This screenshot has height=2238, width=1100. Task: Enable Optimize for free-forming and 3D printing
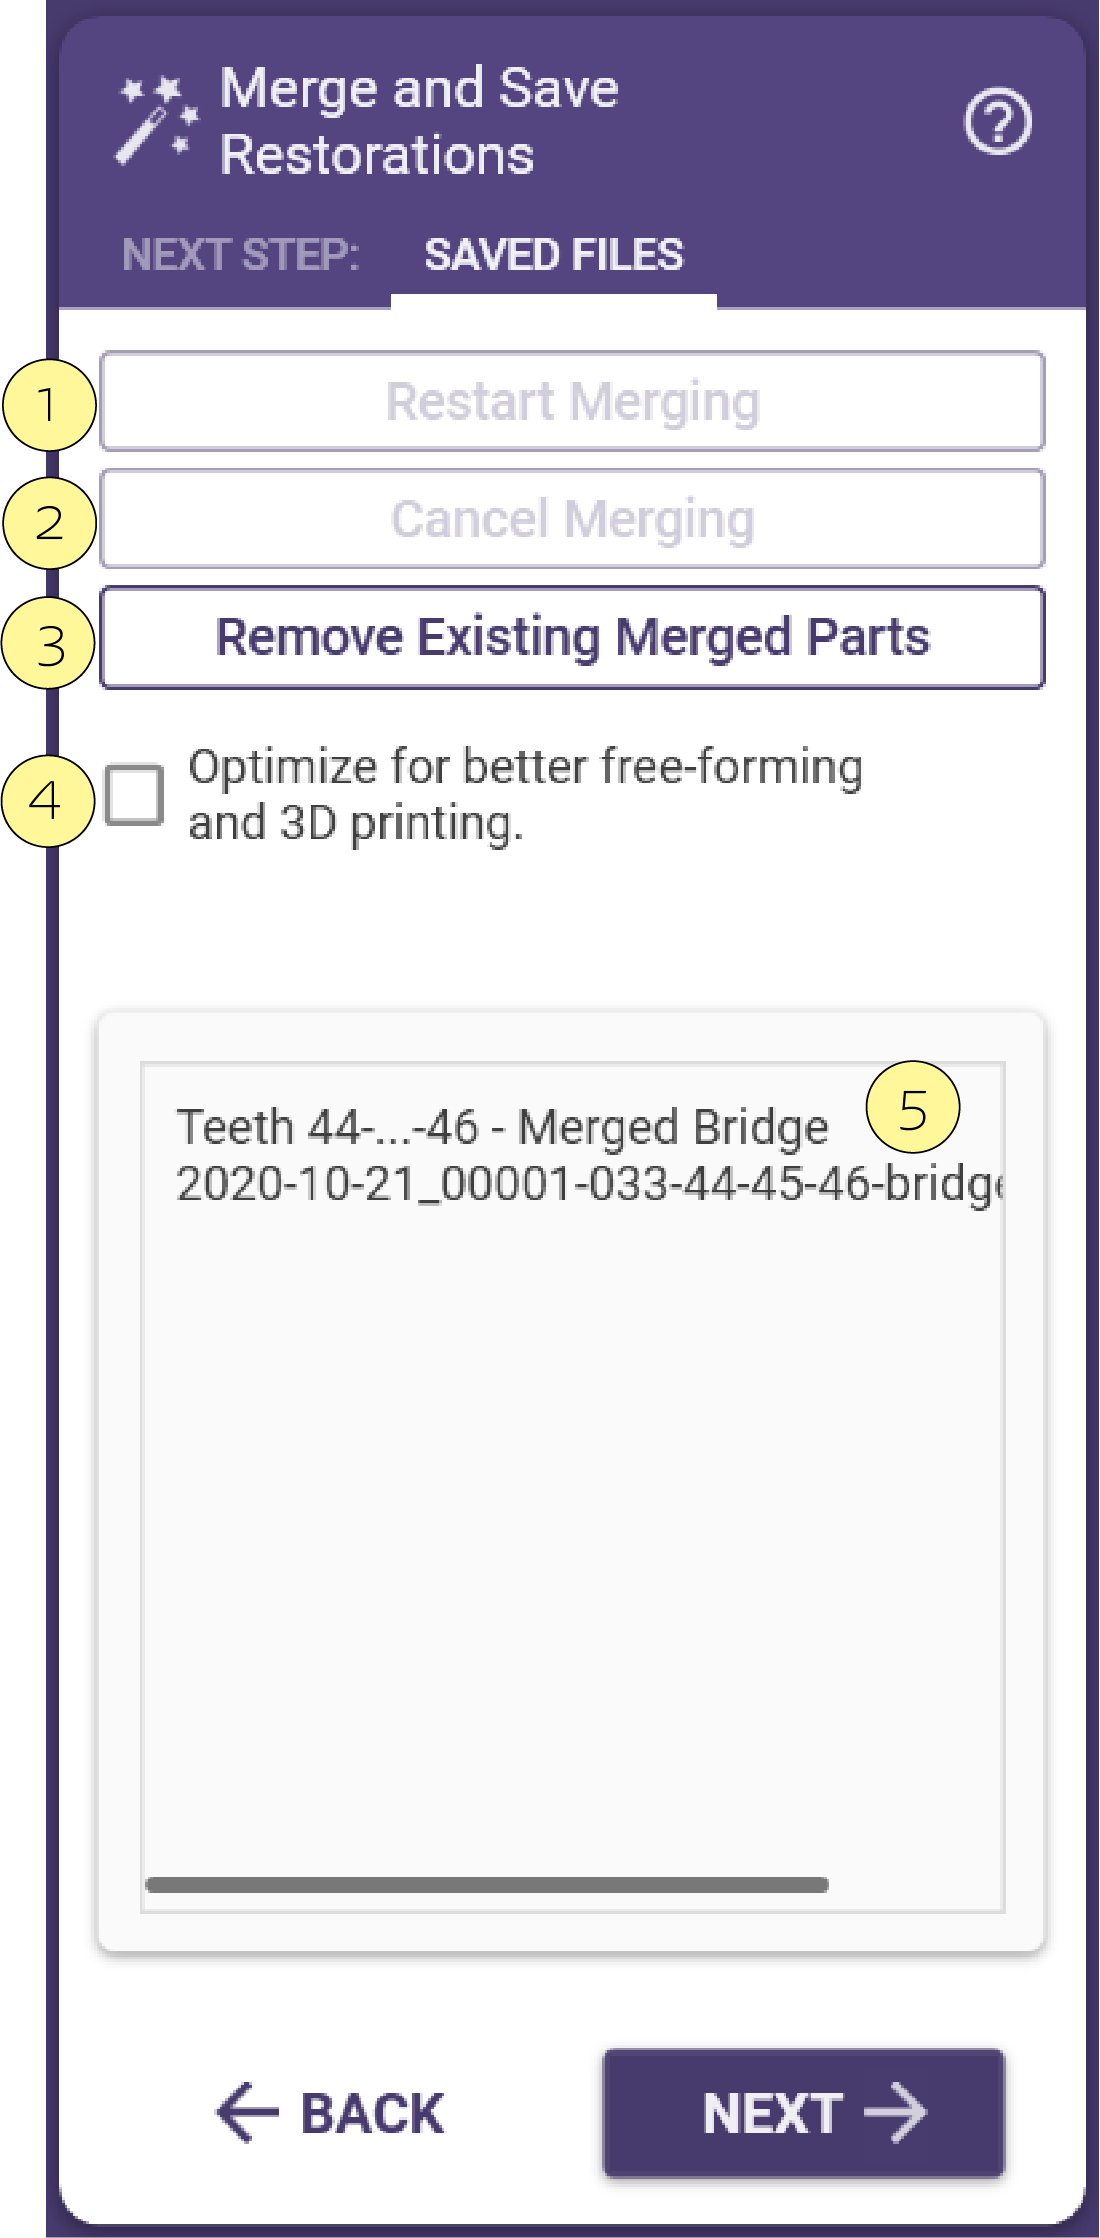click(x=135, y=795)
